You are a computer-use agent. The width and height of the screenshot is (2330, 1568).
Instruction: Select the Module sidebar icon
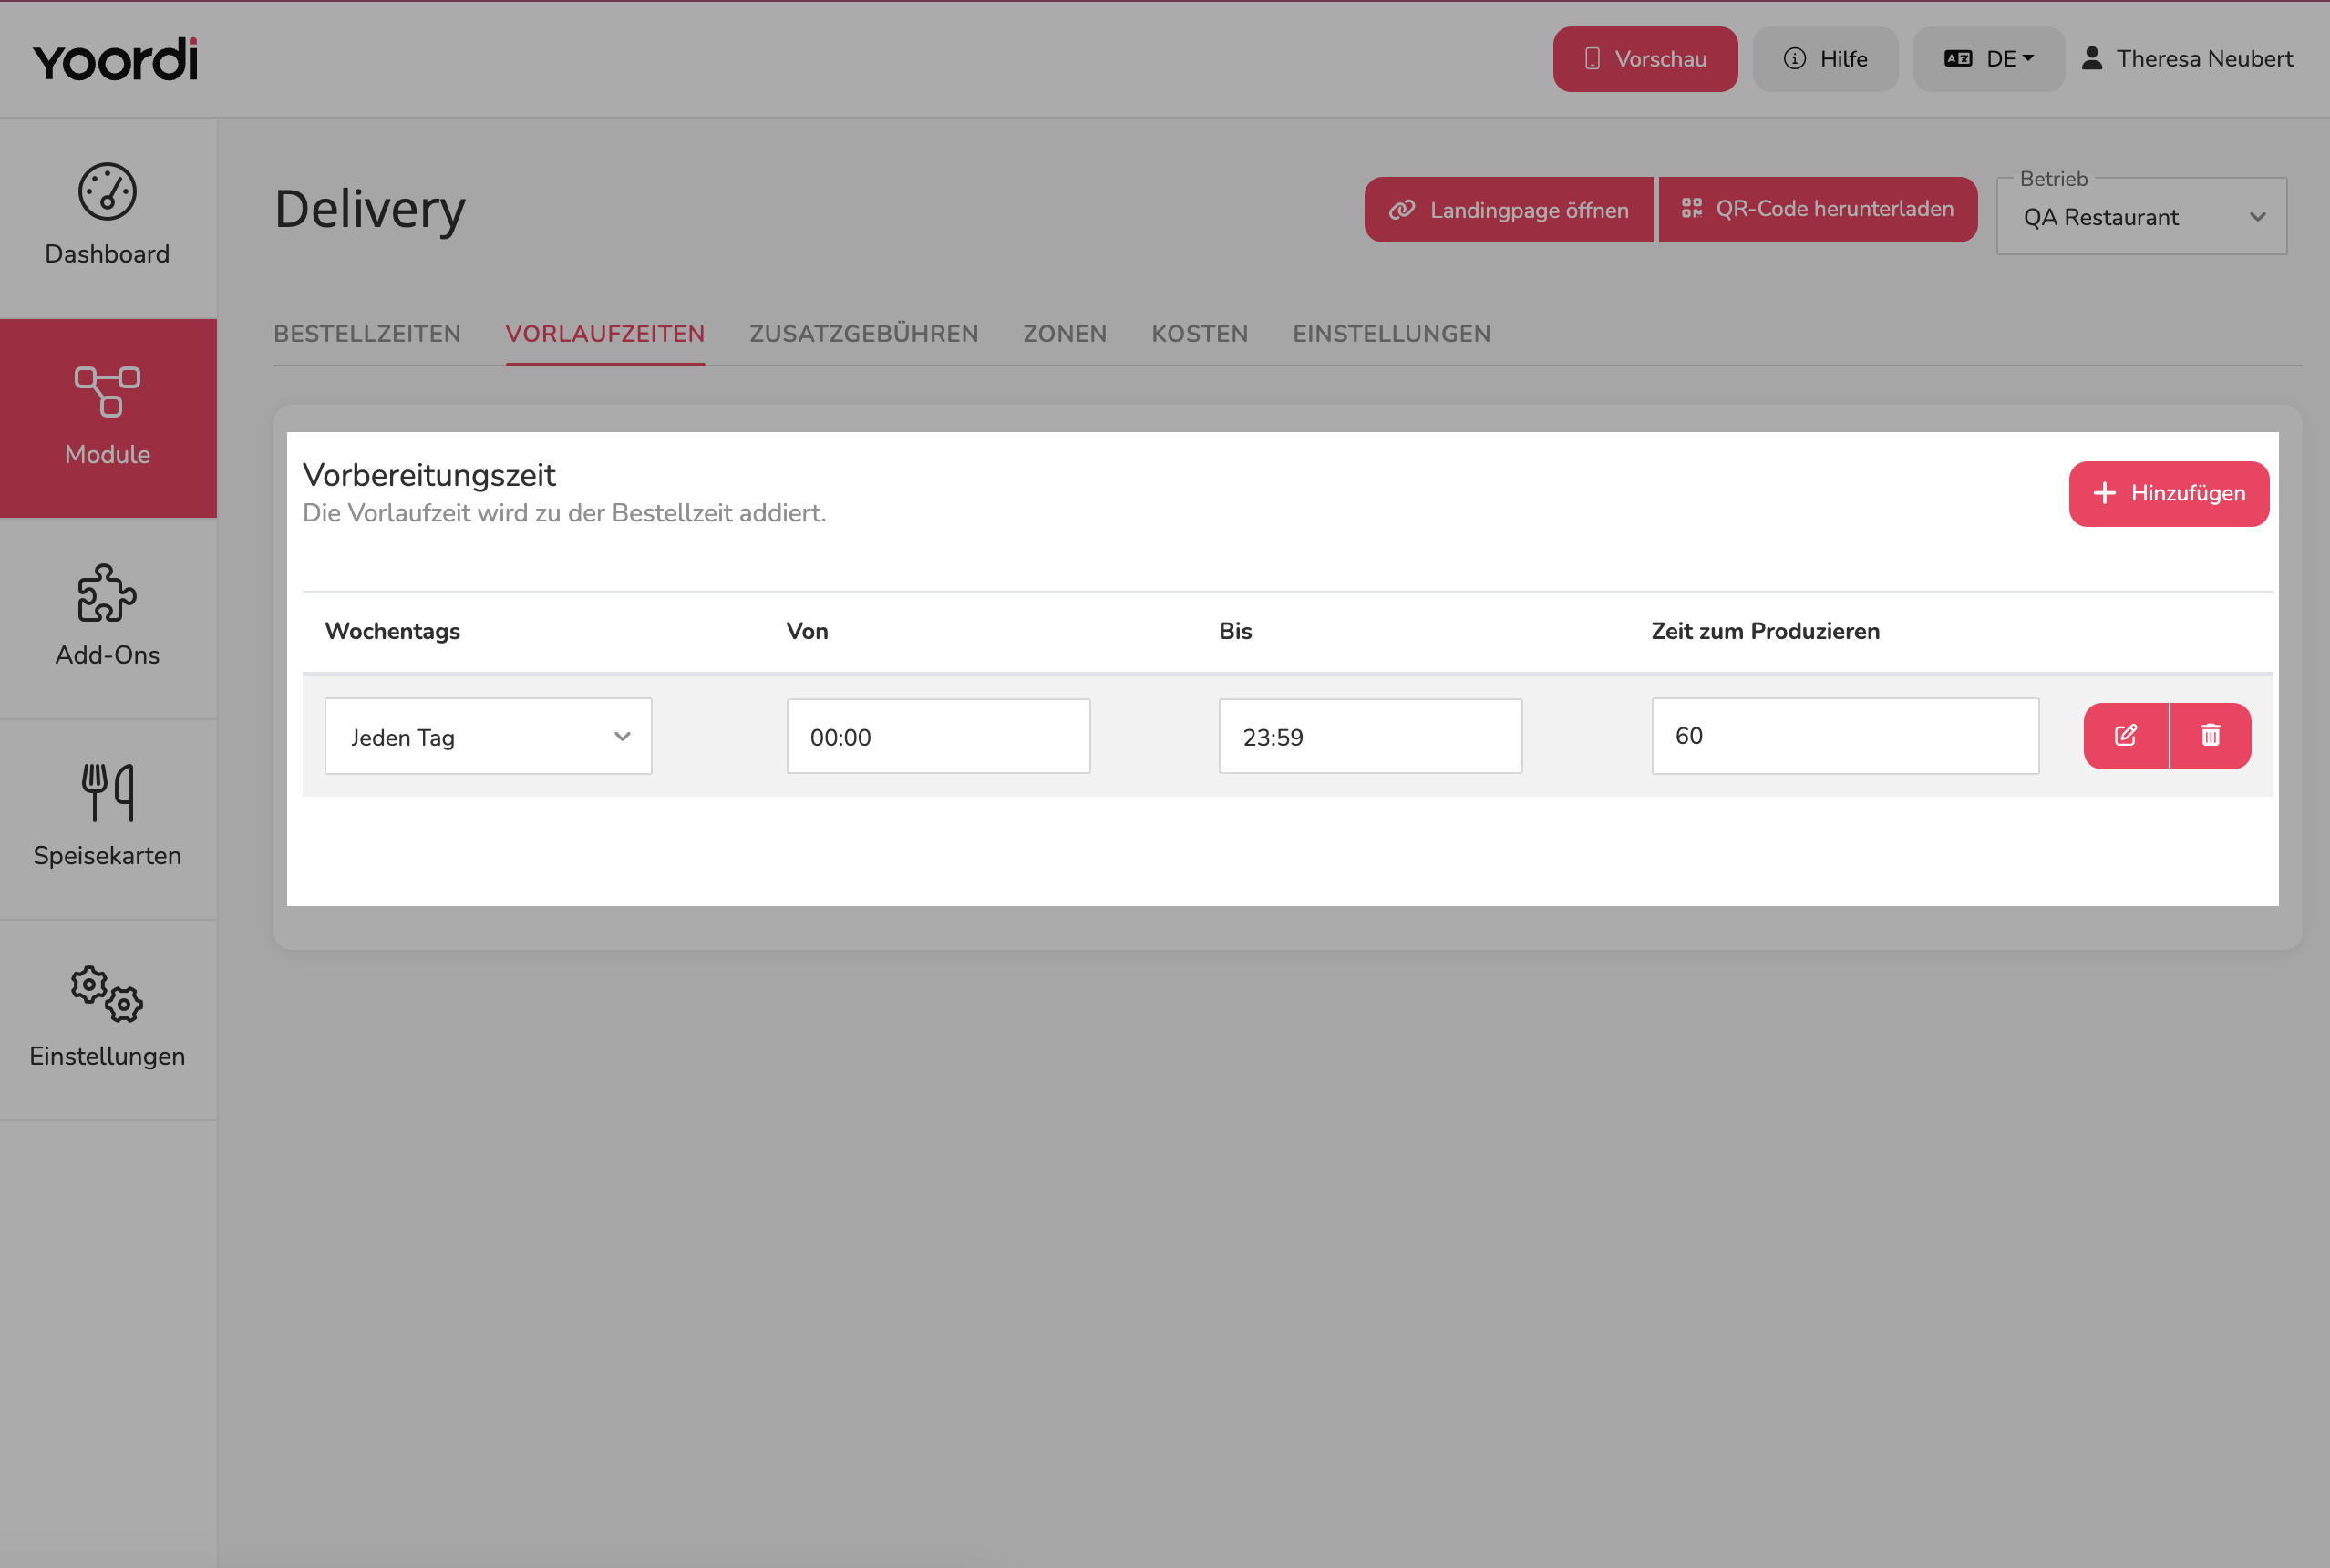107,391
